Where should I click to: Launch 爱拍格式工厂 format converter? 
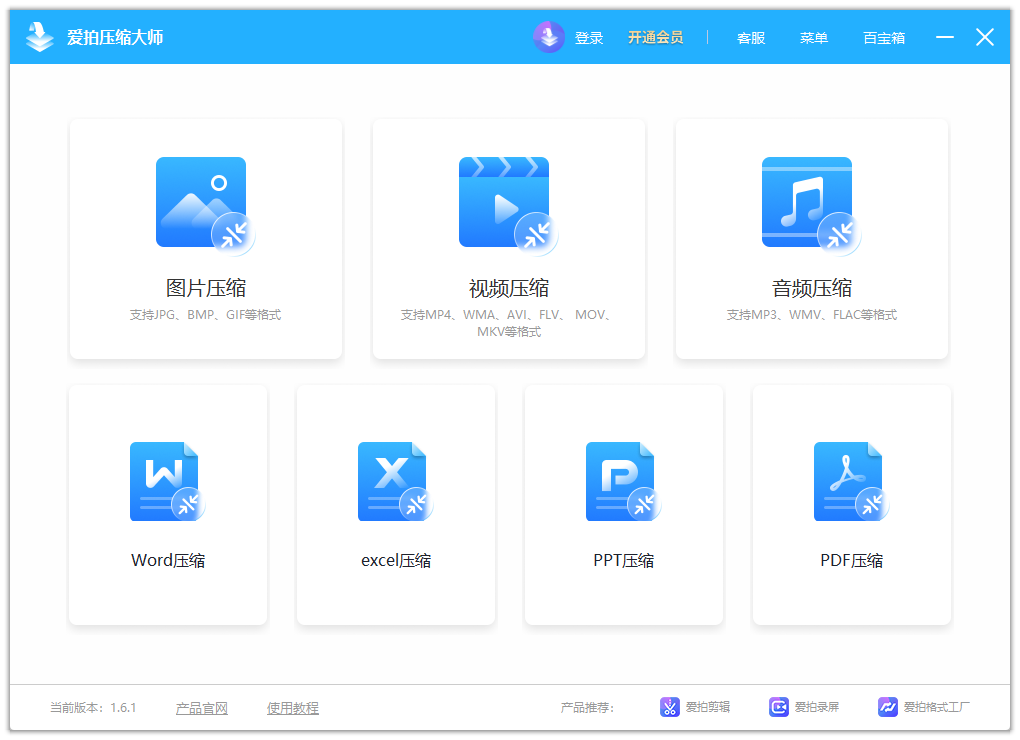pos(920,706)
